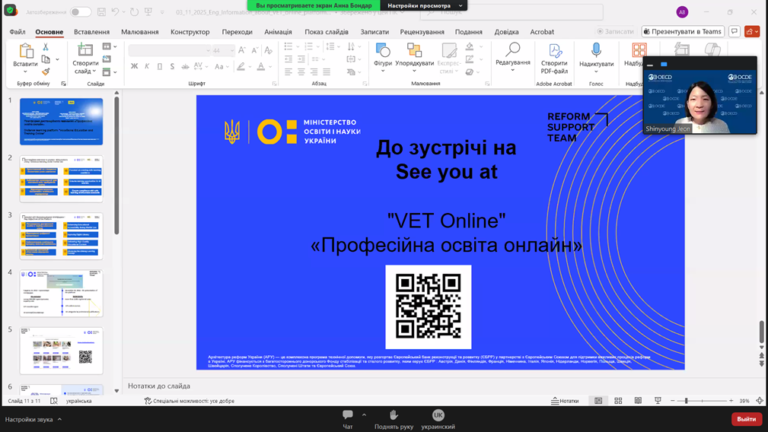Toggle underline formatting button
The image size is (768, 432).
pos(159,66)
